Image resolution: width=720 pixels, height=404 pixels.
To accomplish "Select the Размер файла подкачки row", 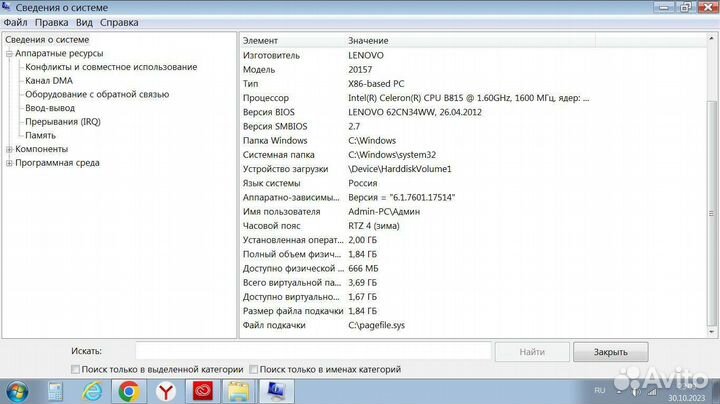I will [x=473, y=311].
